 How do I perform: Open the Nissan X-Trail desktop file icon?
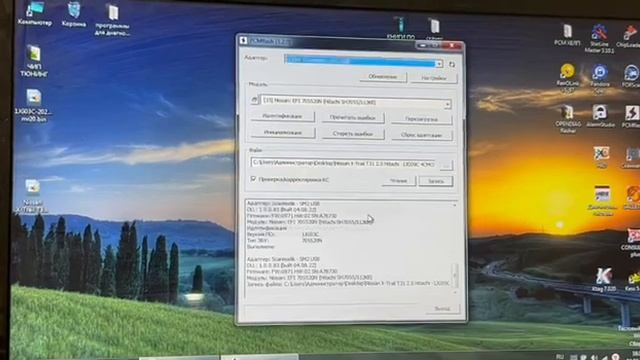click(x=32, y=196)
